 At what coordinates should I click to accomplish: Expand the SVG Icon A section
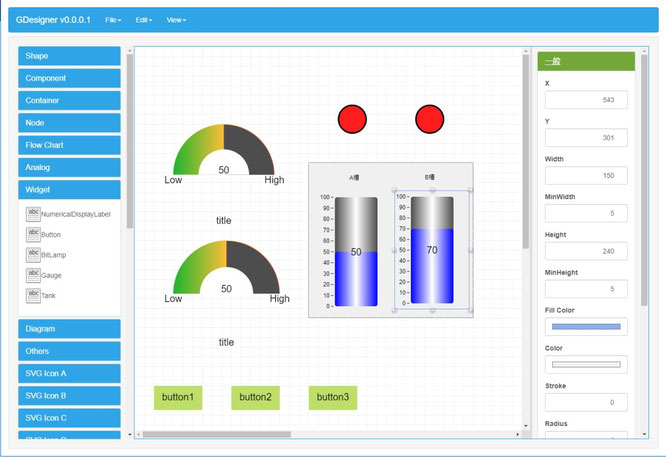pyautogui.click(x=69, y=373)
